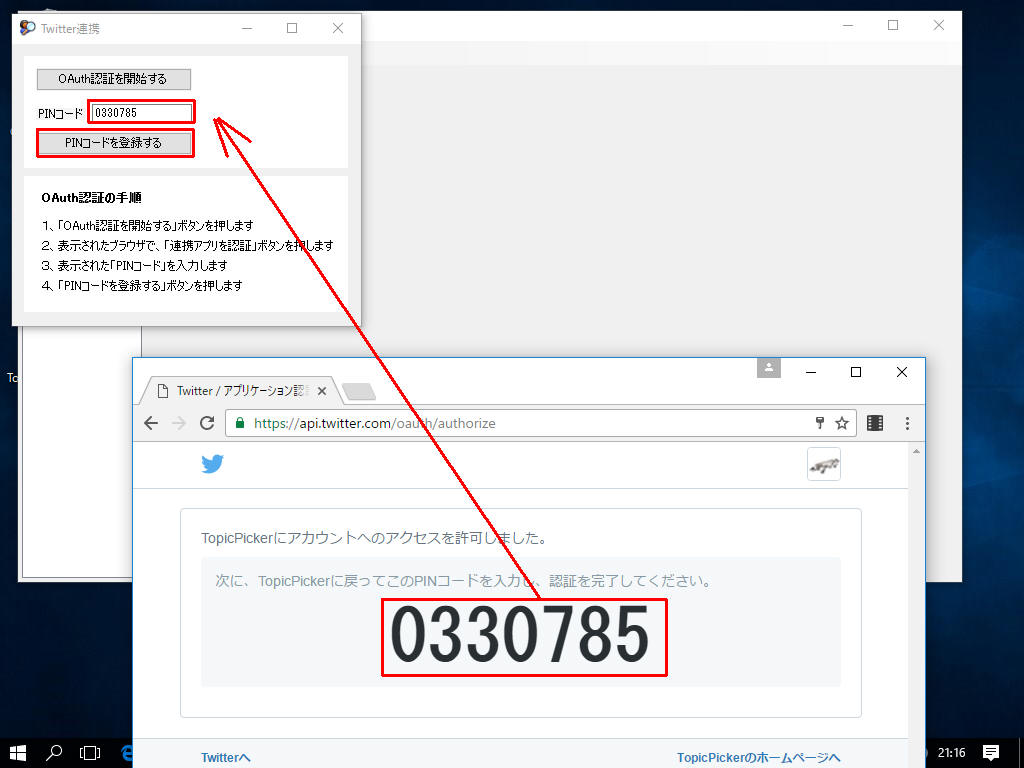Screen dimensions: 1024x768
Task: Open the Chrome three-dot menu
Action: coord(907,423)
